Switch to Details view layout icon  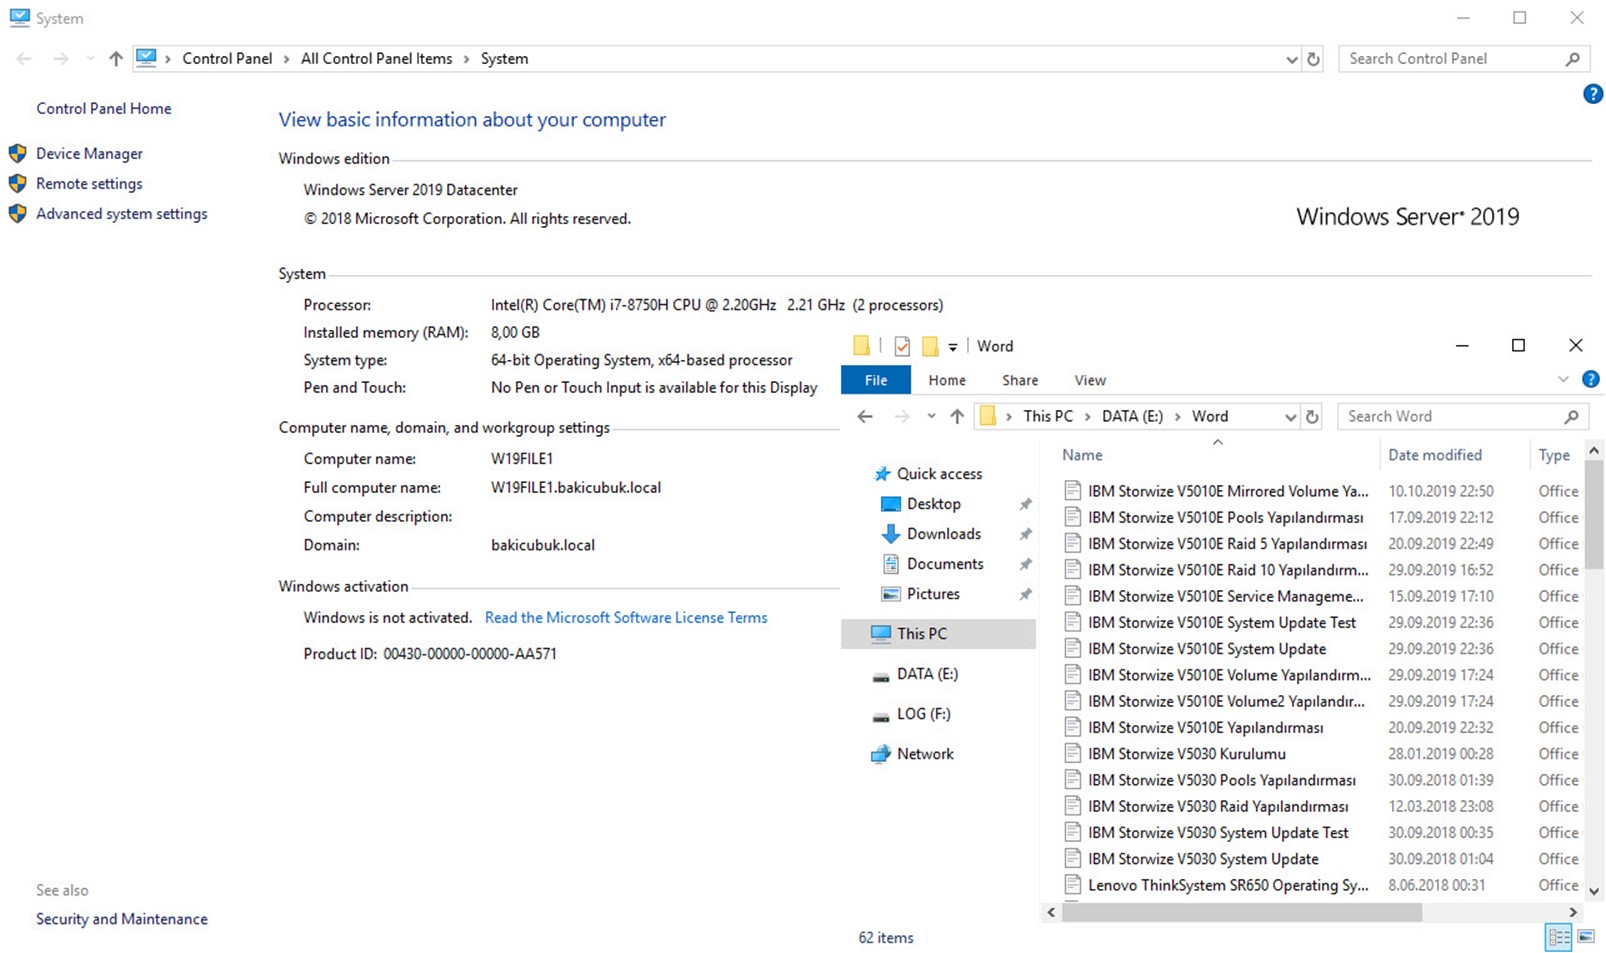tap(1558, 937)
